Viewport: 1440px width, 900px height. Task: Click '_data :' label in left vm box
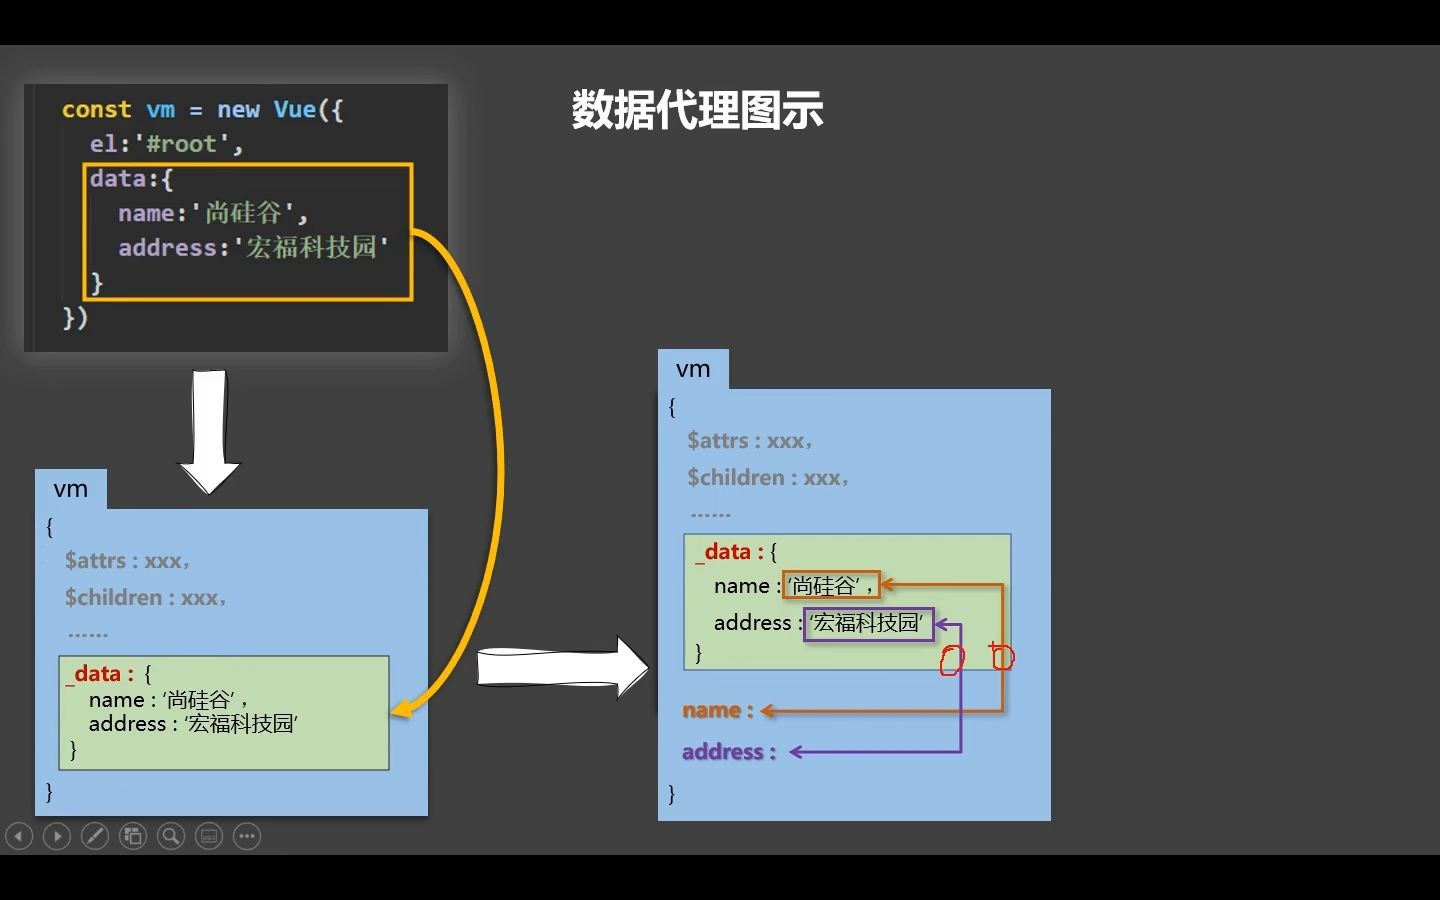pos(99,674)
